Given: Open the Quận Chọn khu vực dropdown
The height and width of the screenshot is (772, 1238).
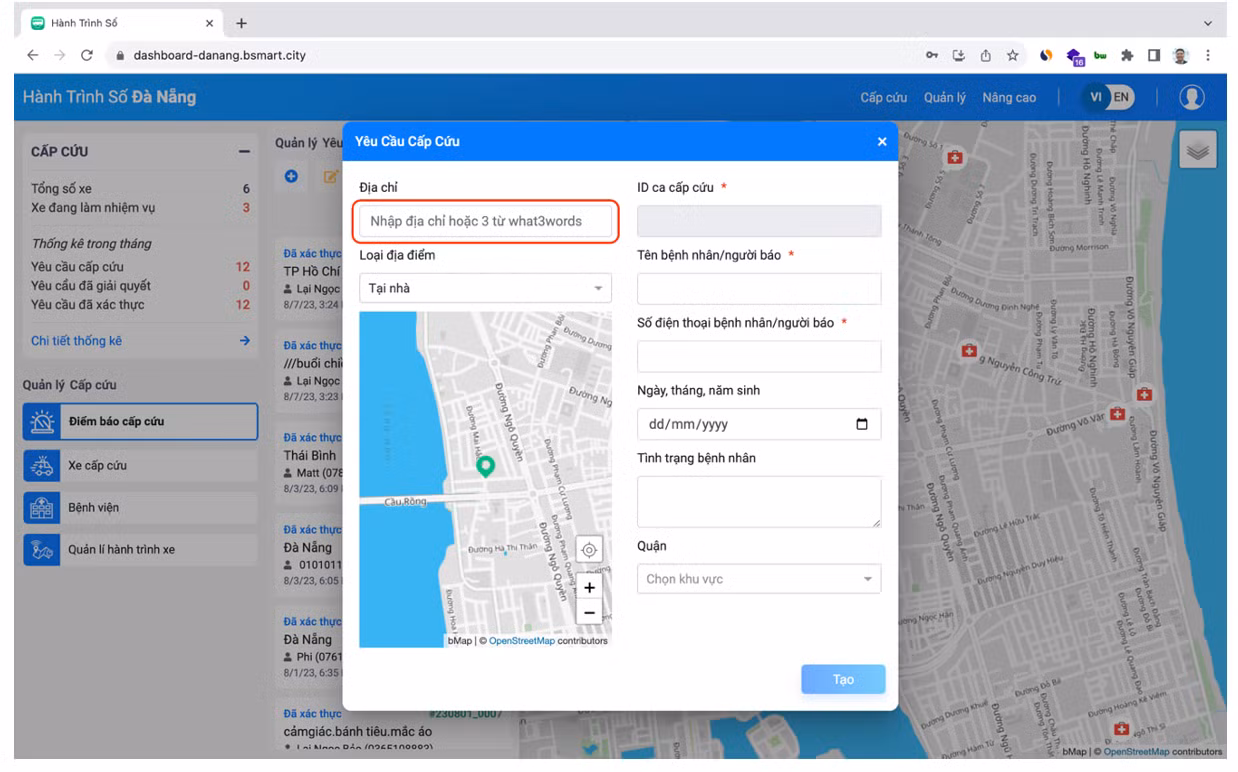Looking at the screenshot, I should point(759,579).
